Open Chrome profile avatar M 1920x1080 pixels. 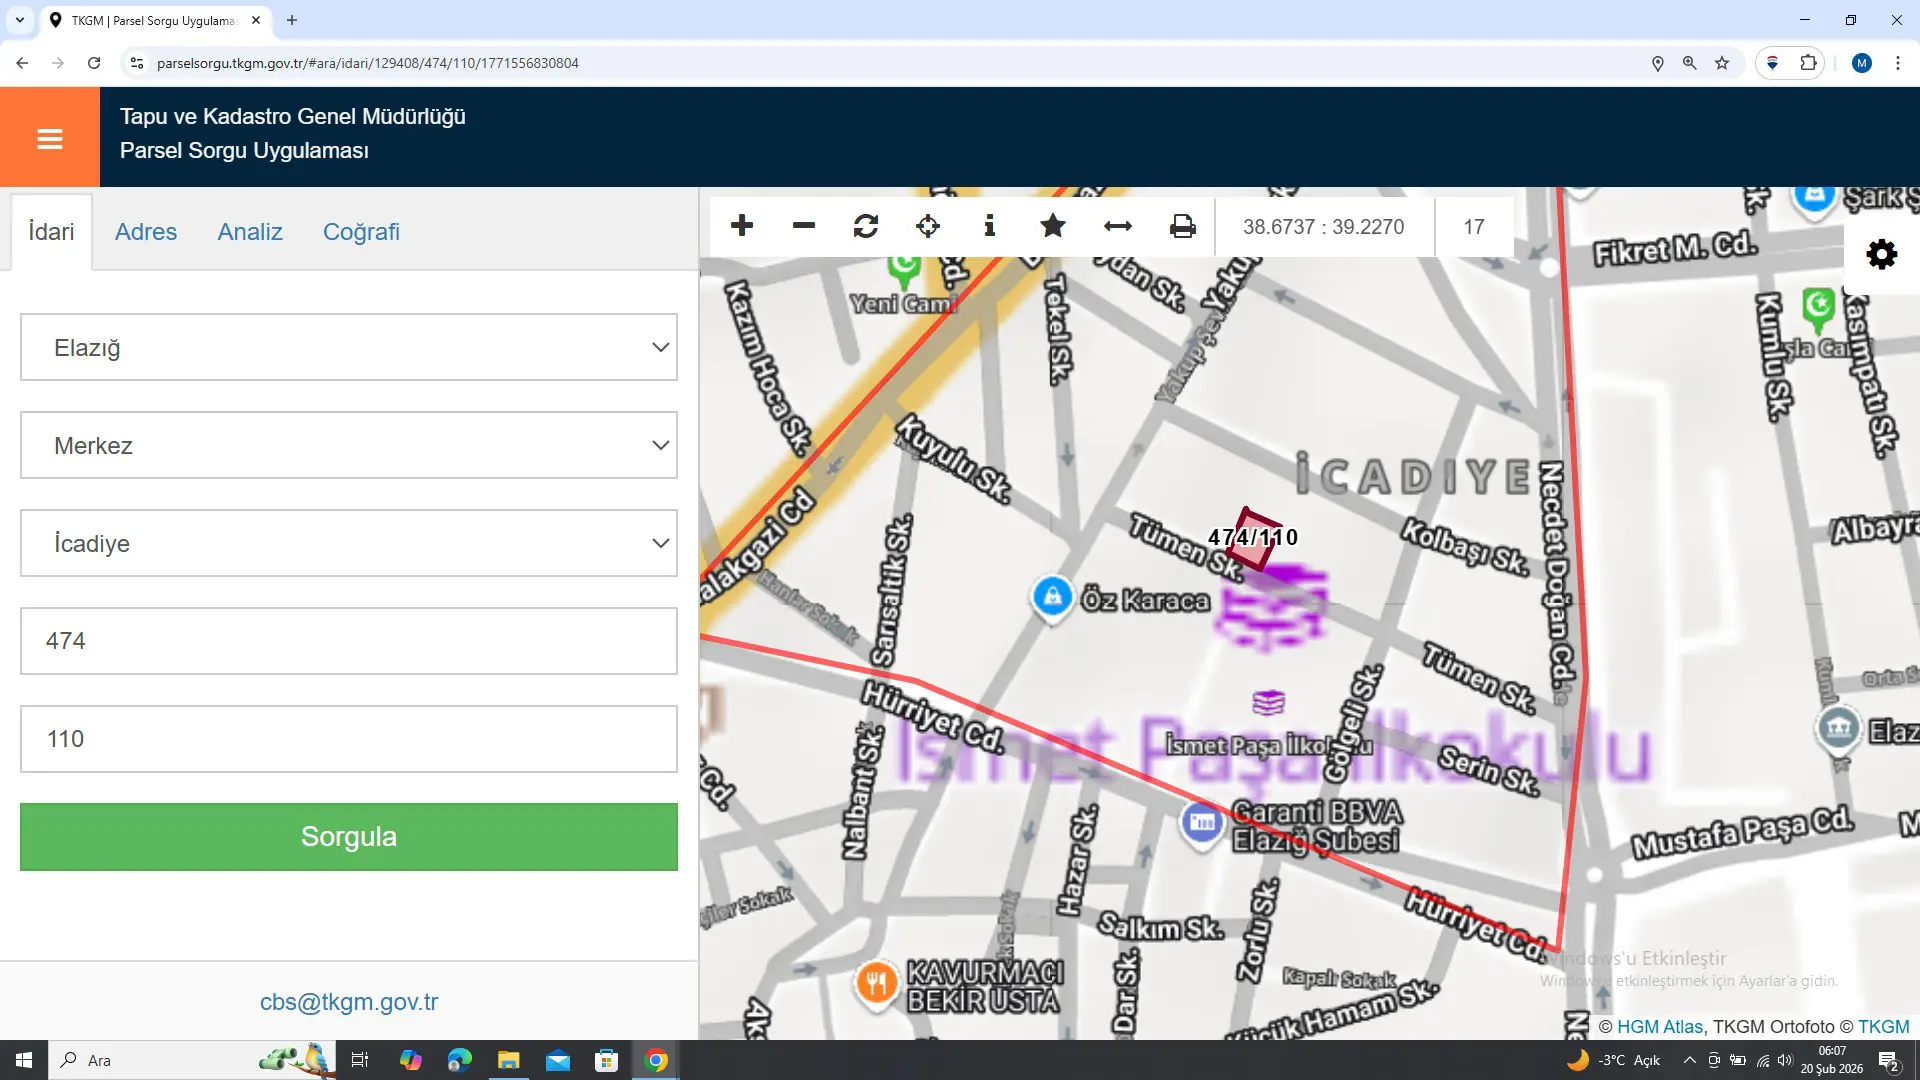click(x=1861, y=63)
